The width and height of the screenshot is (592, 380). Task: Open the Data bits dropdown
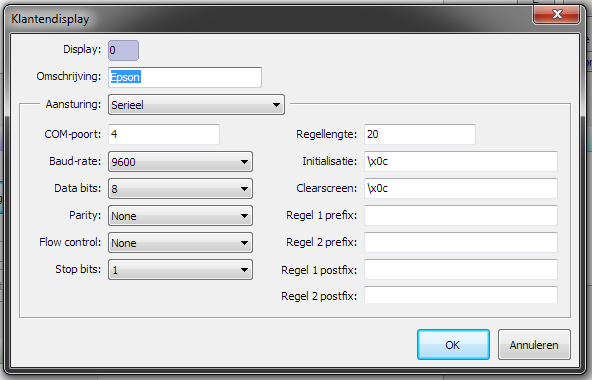pyautogui.click(x=180, y=188)
